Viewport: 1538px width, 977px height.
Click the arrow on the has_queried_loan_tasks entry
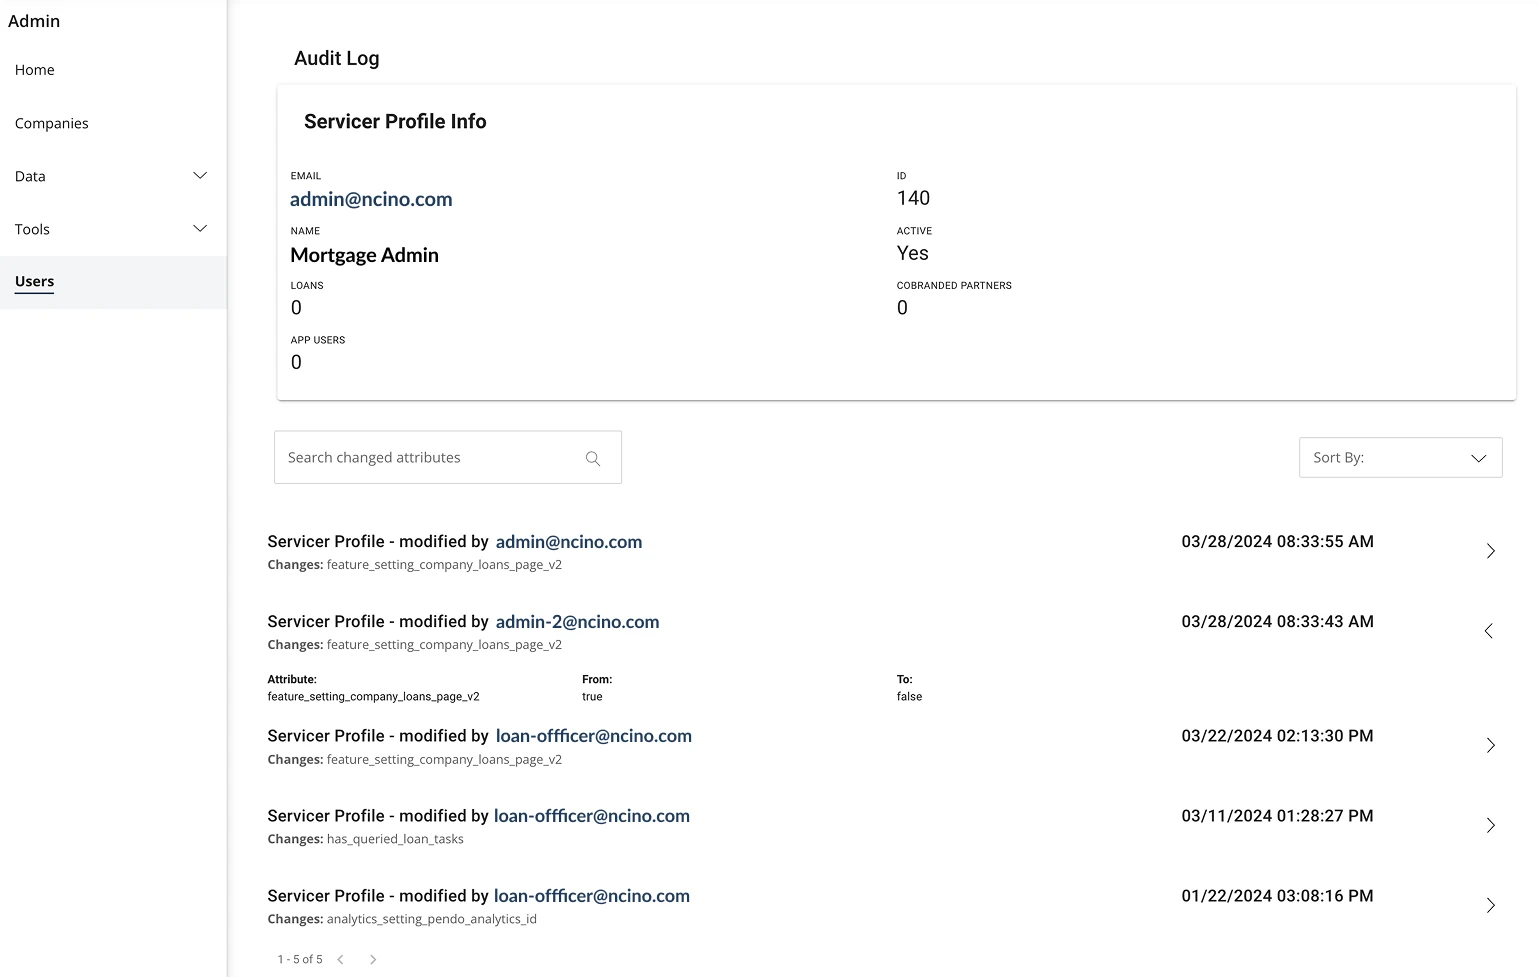click(1489, 825)
